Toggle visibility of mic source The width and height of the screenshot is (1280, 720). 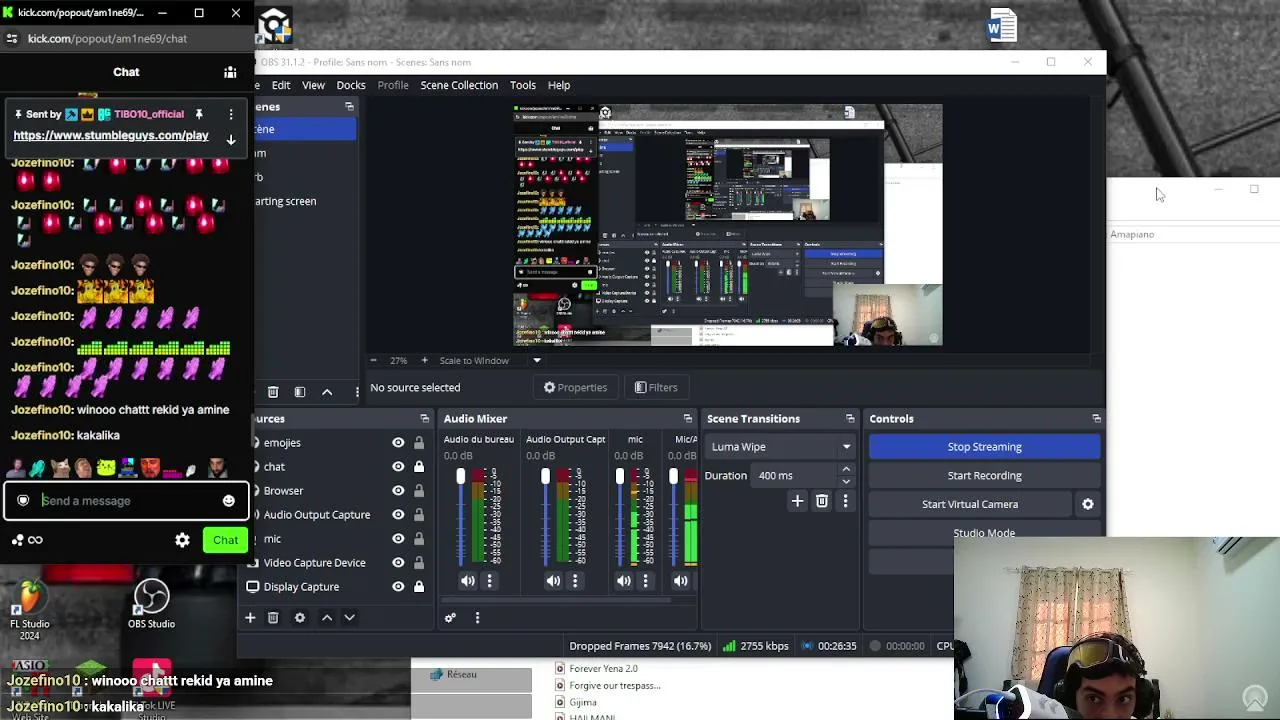pyautogui.click(x=398, y=539)
